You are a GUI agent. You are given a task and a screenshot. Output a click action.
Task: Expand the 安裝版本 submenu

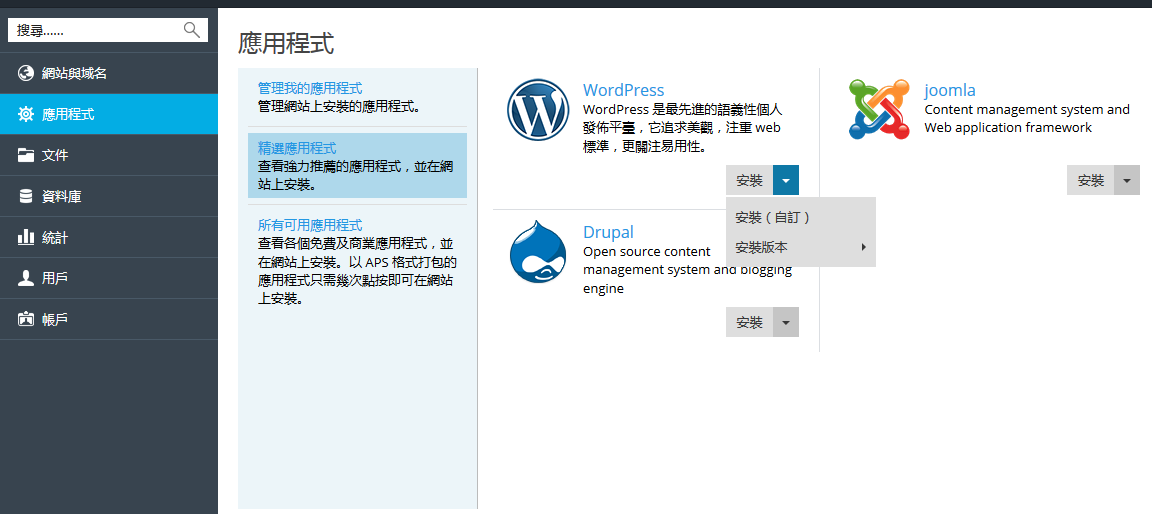[801, 247]
